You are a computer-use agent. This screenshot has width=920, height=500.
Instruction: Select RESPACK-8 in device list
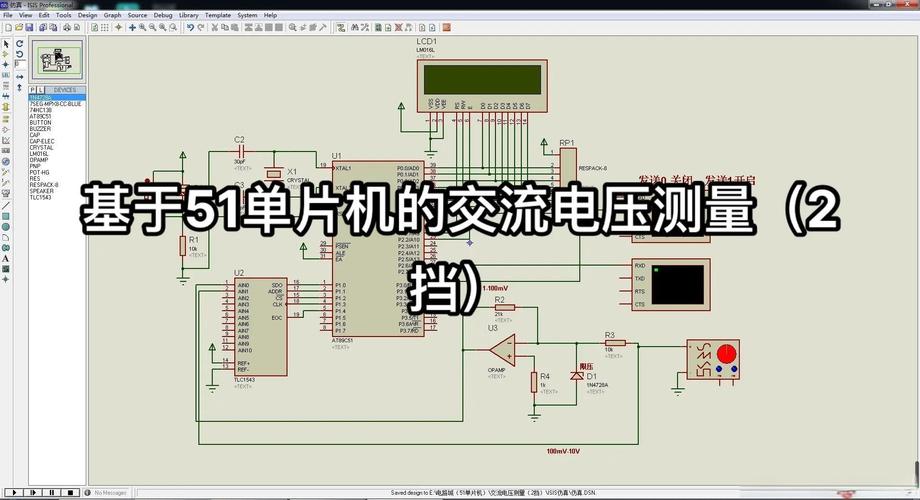coord(44,185)
